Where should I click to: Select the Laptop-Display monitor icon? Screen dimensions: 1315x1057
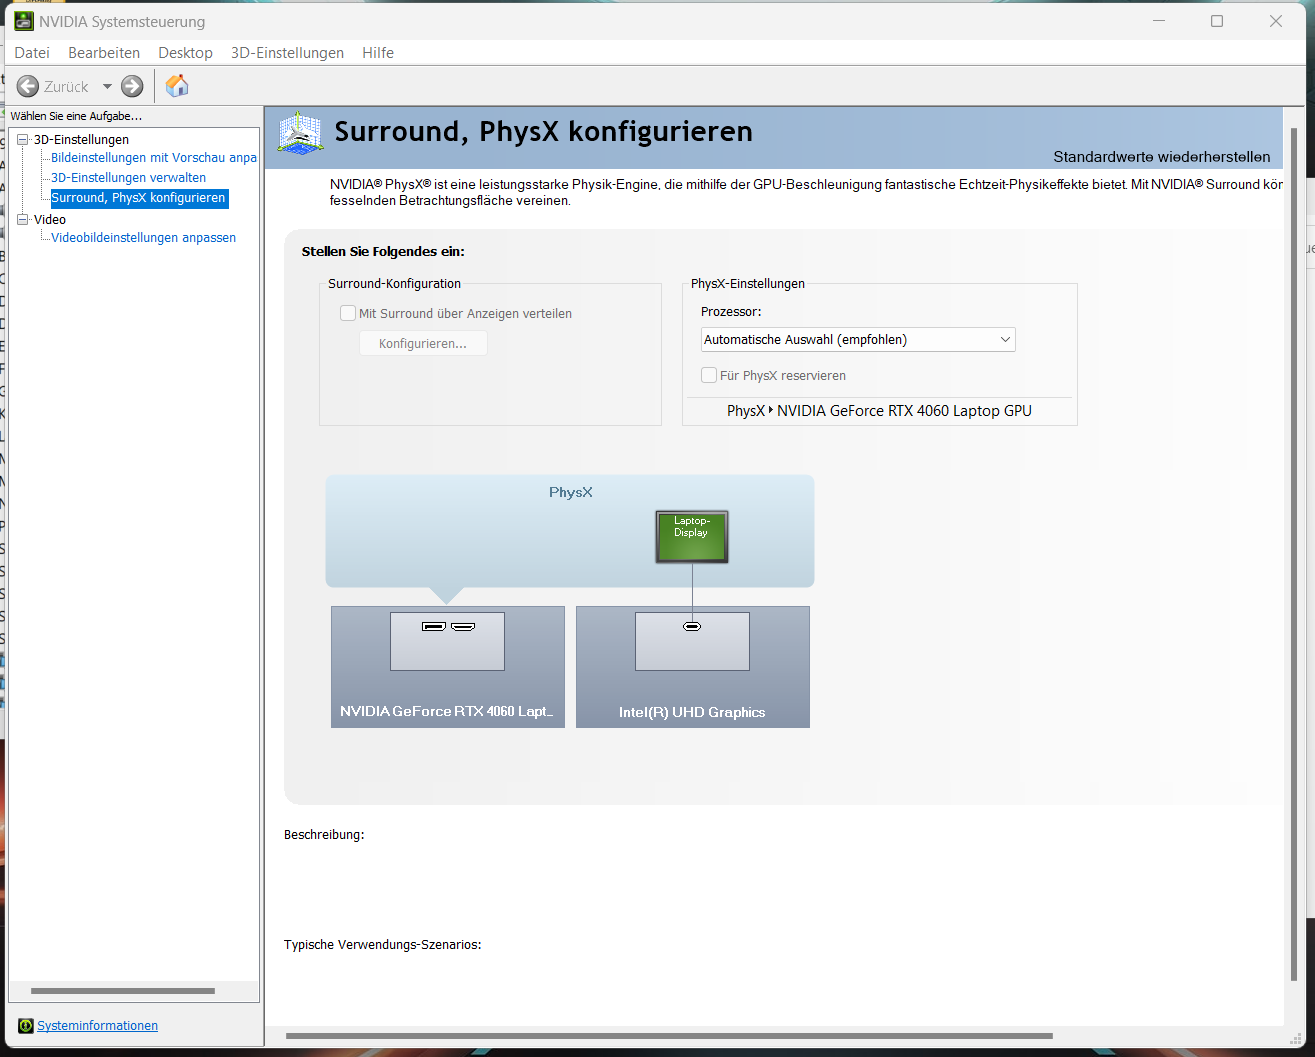[691, 536]
